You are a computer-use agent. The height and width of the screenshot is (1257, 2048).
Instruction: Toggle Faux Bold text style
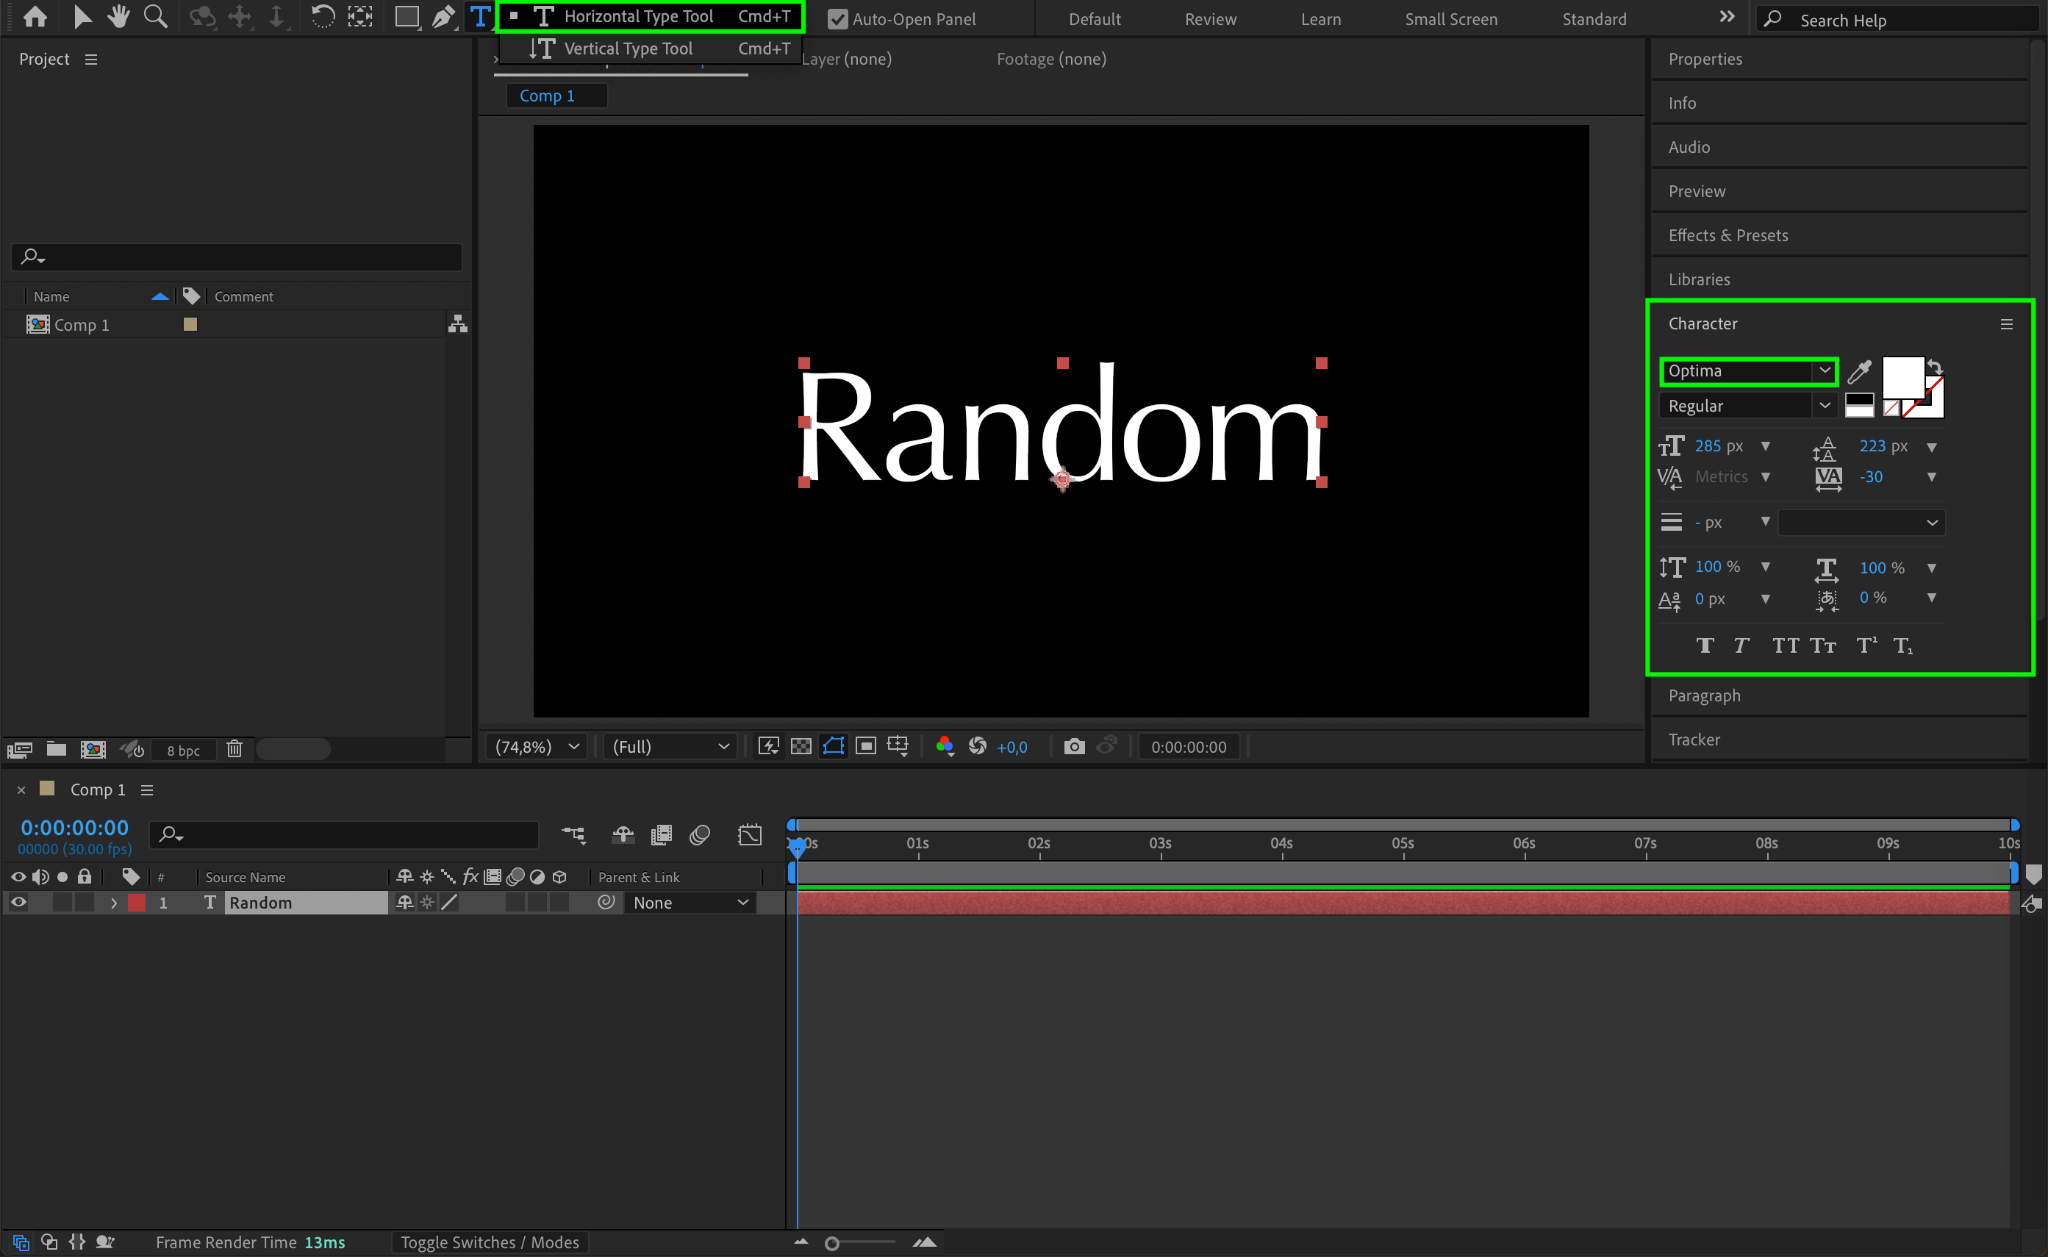[x=1705, y=646]
